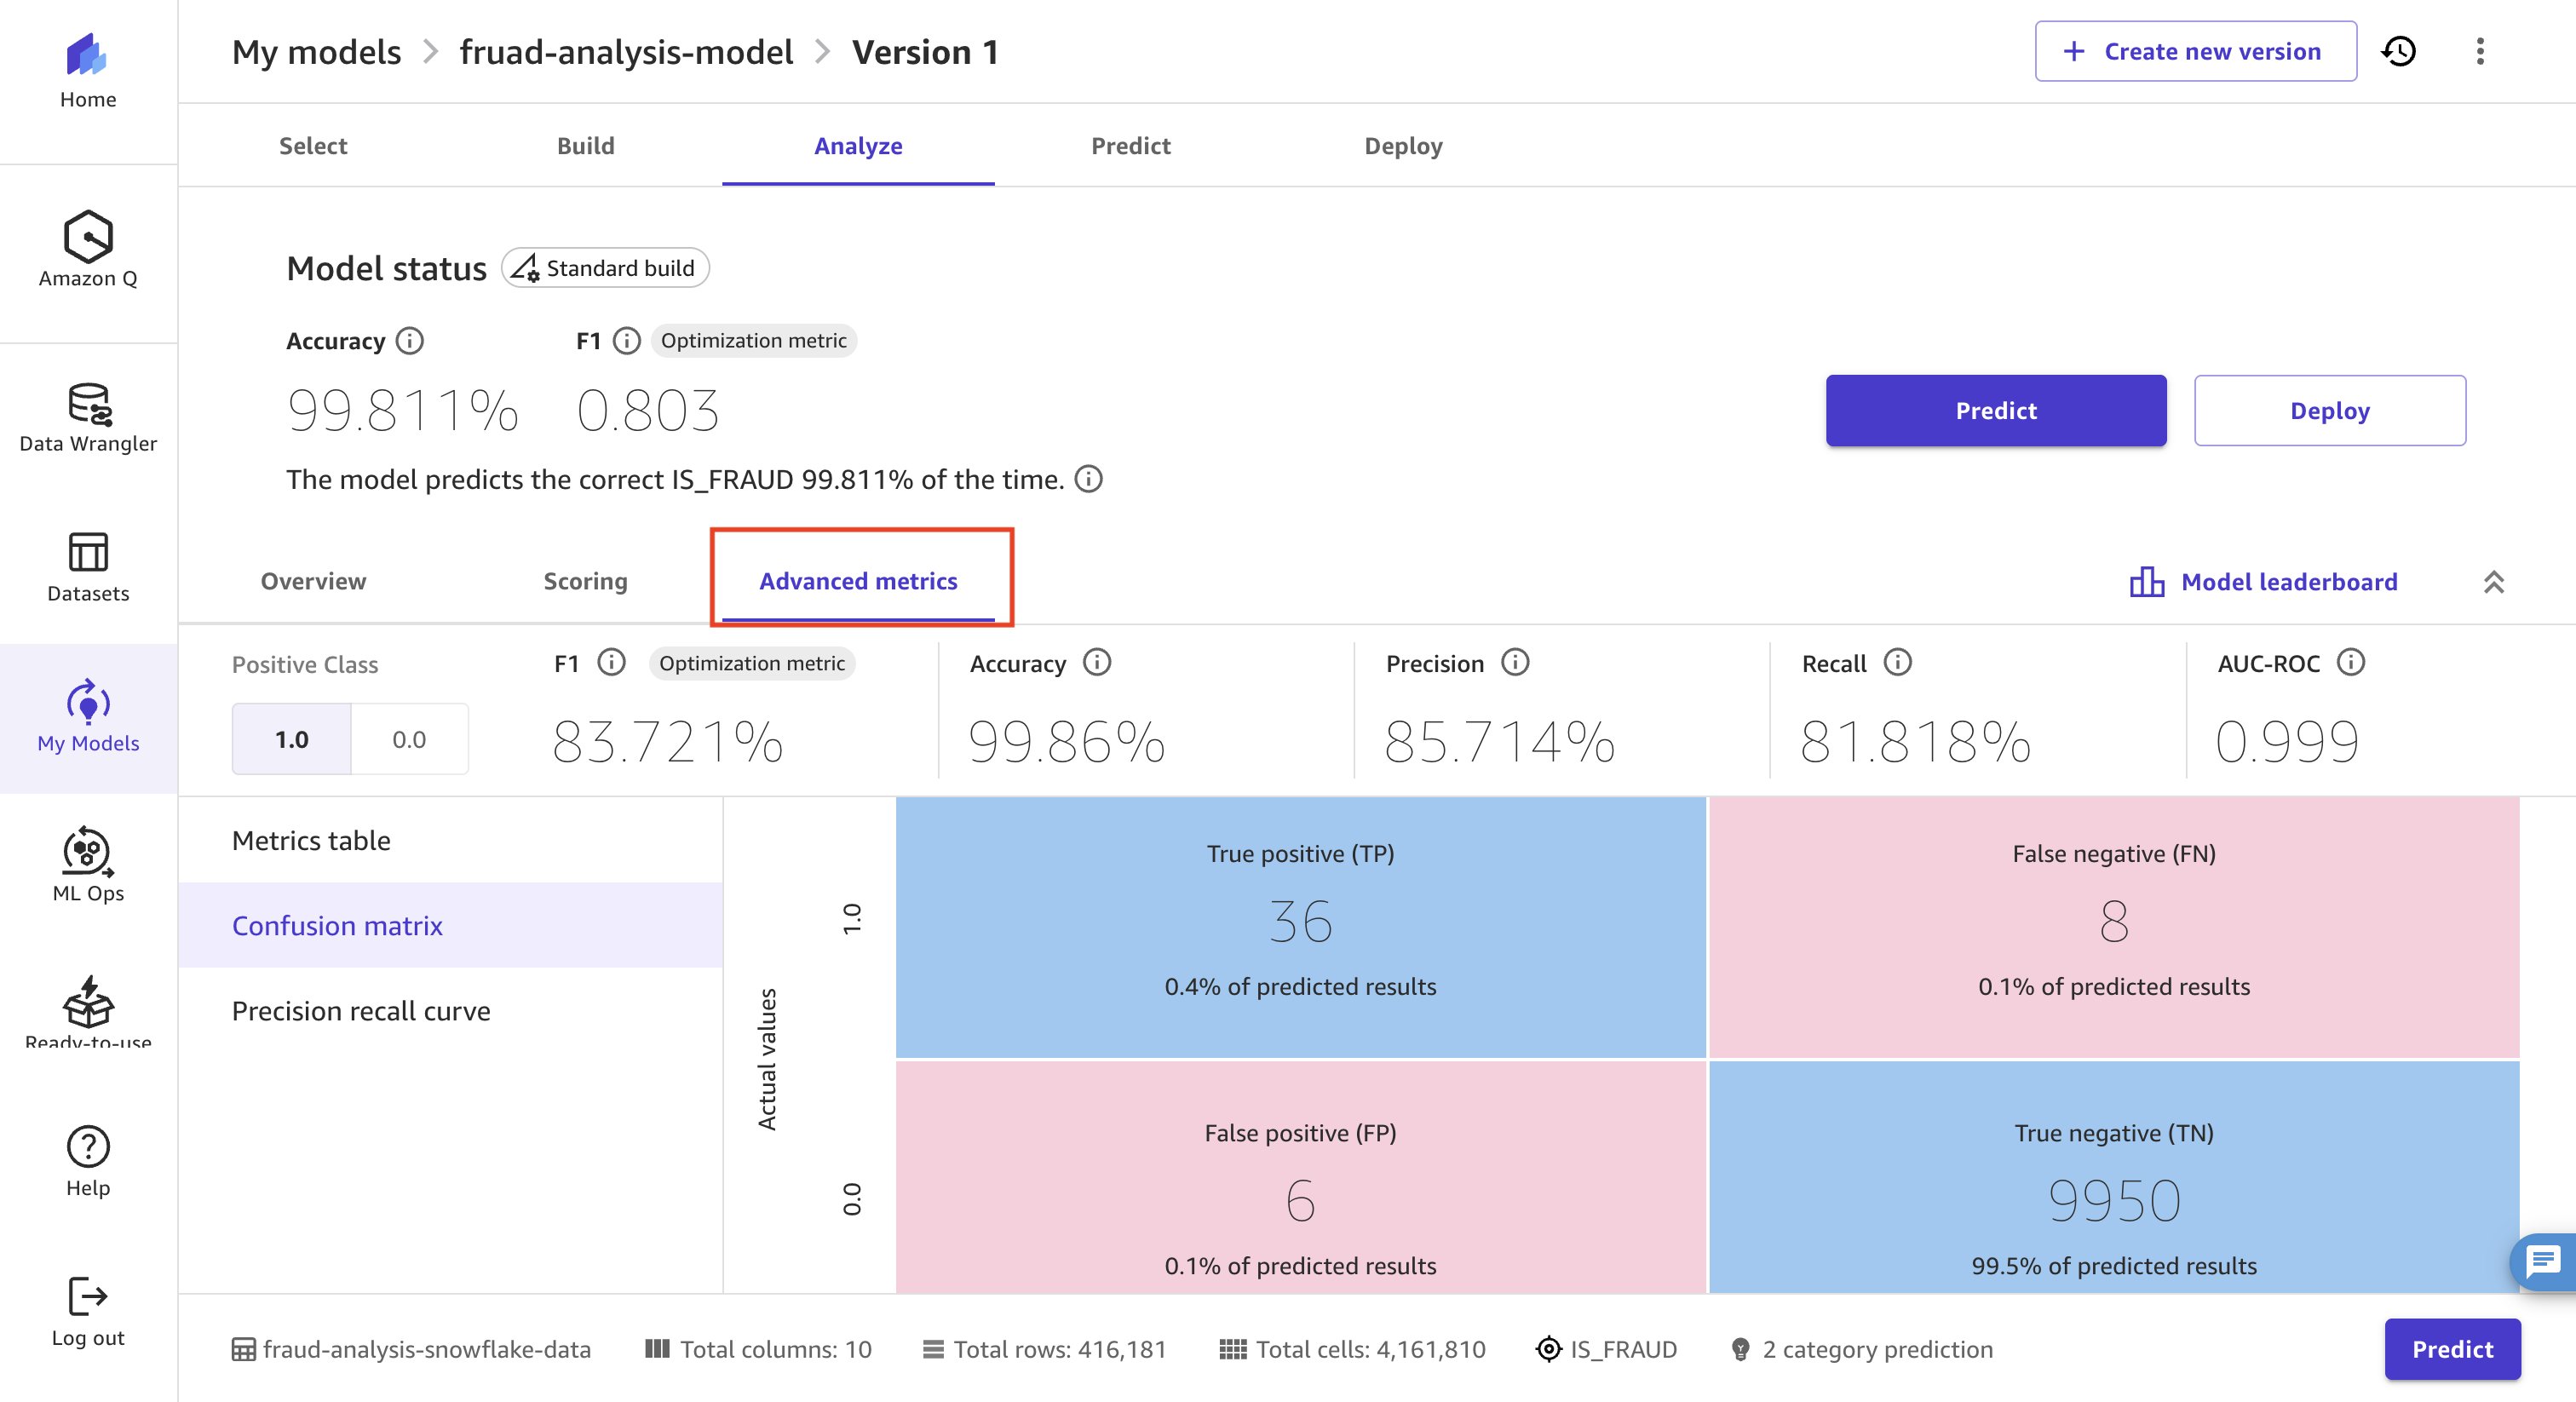Click the lightbulb category prediction icon
This screenshot has height=1402, width=2576.
coord(1740,1349)
